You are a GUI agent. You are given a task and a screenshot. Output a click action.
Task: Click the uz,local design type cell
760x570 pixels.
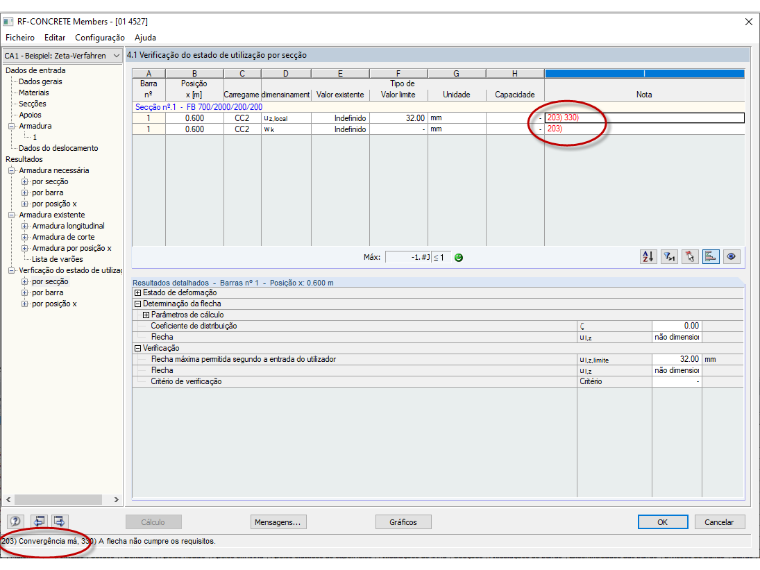[286, 118]
